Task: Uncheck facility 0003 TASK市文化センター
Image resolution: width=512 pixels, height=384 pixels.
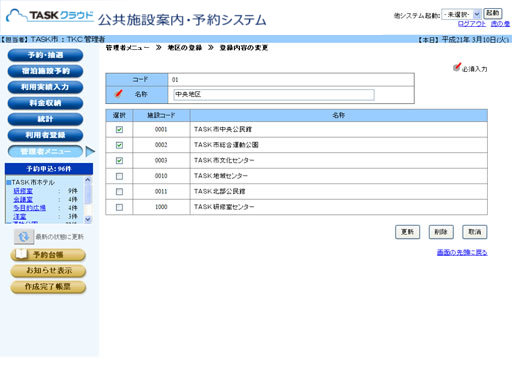Action: pyautogui.click(x=119, y=160)
